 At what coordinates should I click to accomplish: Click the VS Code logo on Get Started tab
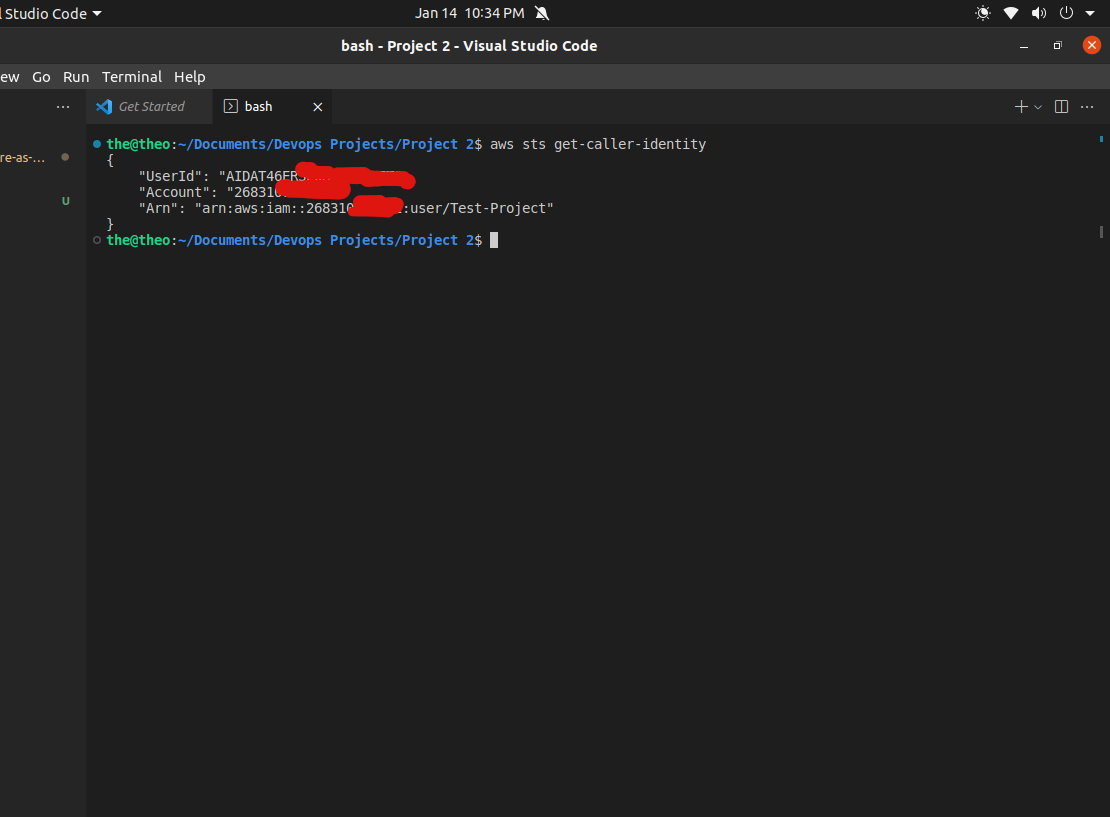click(104, 106)
